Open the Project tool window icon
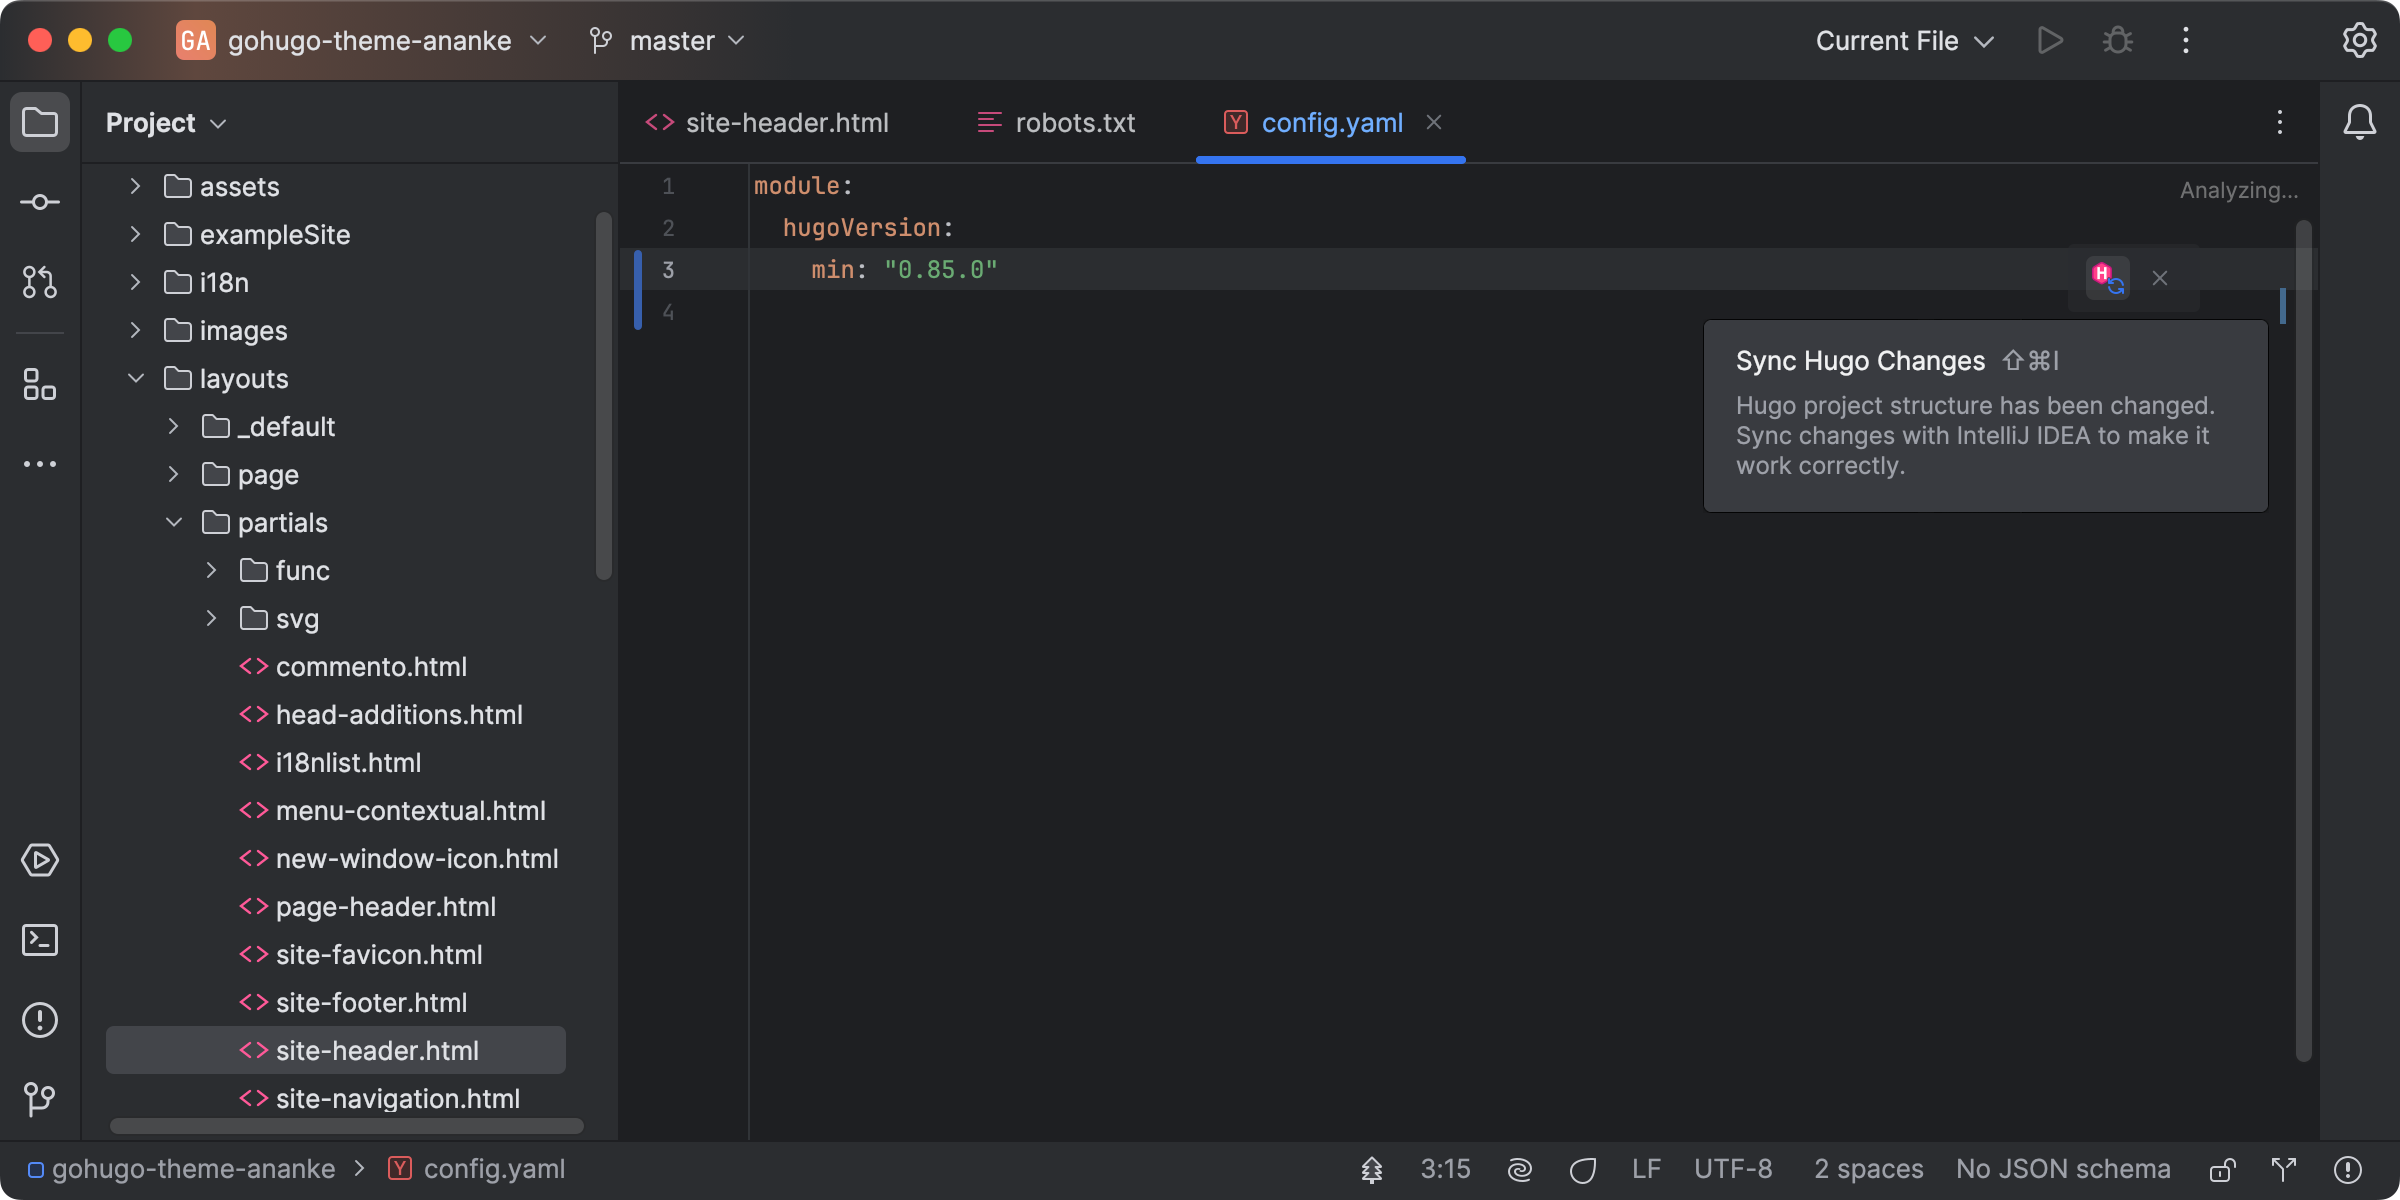2400x1200 pixels. 40,123
